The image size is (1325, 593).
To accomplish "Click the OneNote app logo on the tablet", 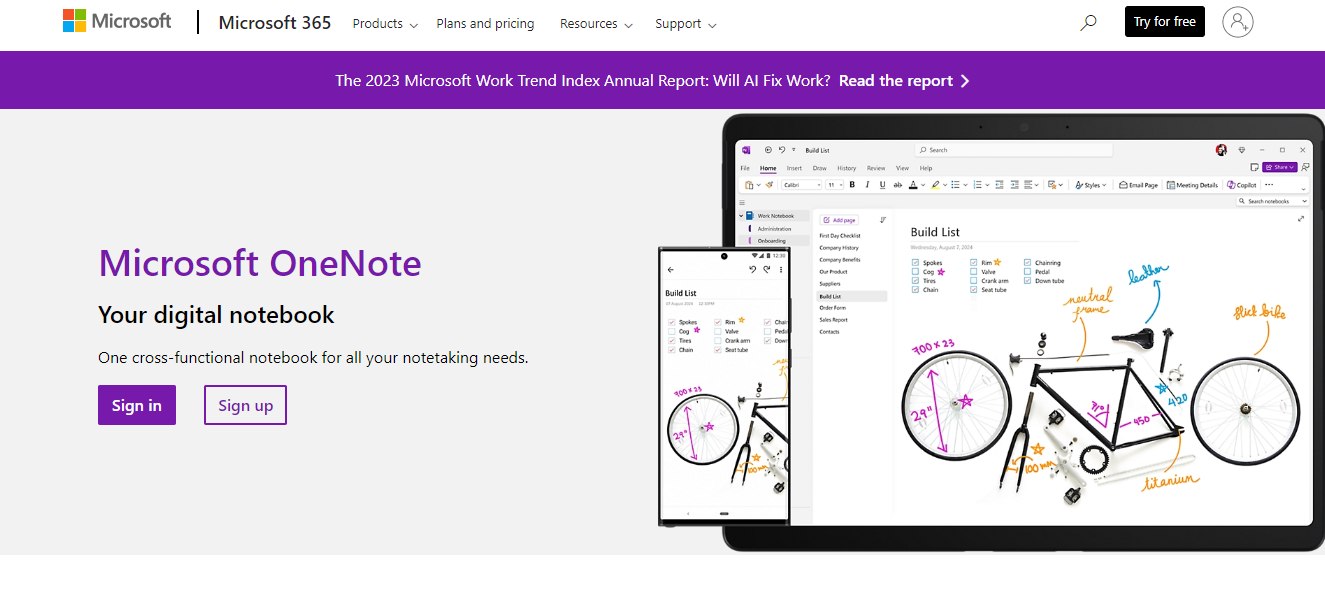I will pyautogui.click(x=746, y=150).
